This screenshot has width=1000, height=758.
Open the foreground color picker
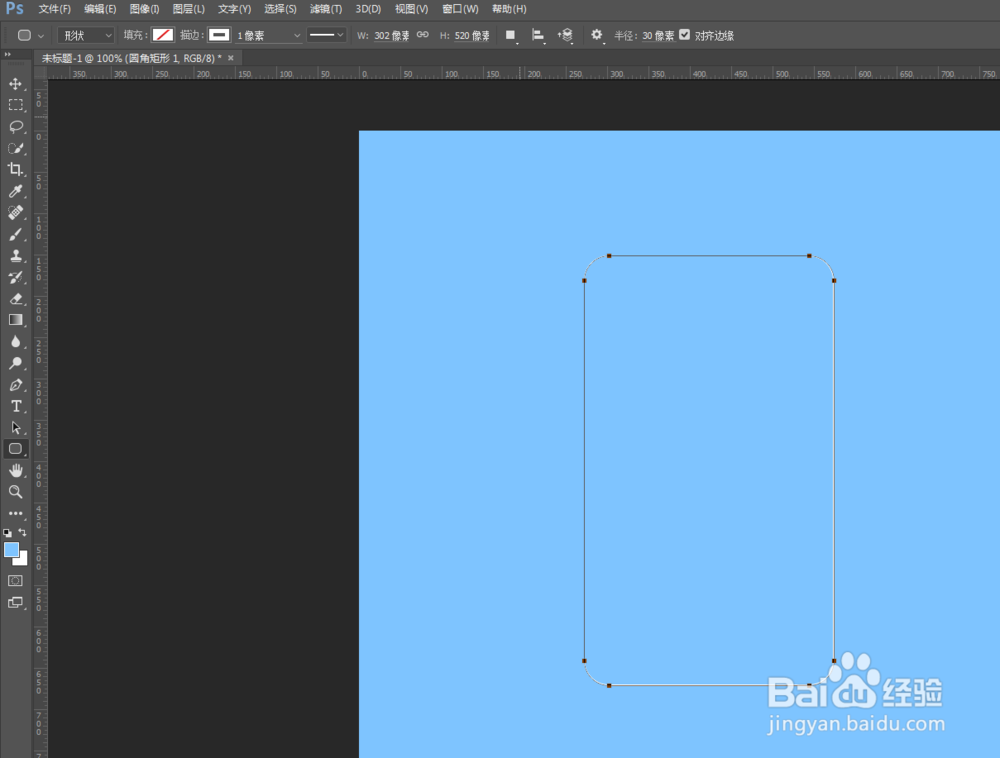click(x=11, y=550)
